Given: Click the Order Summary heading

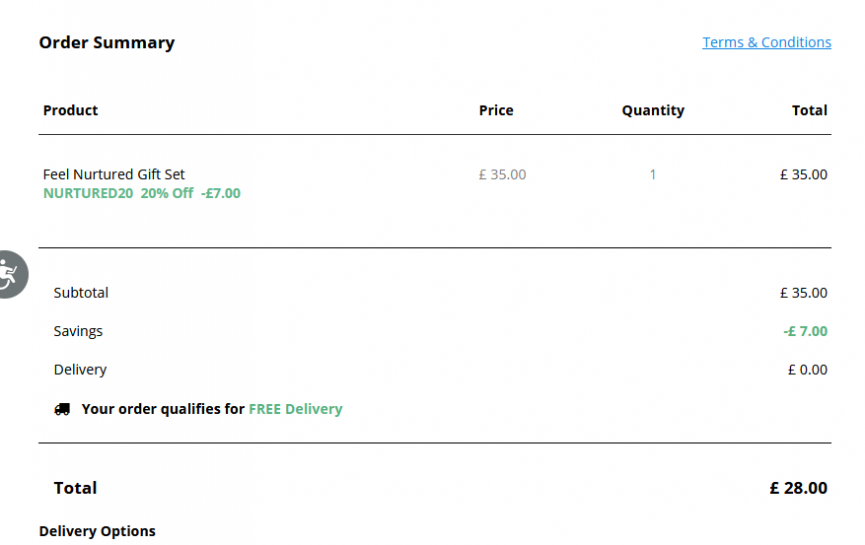Looking at the screenshot, I should coord(107,42).
